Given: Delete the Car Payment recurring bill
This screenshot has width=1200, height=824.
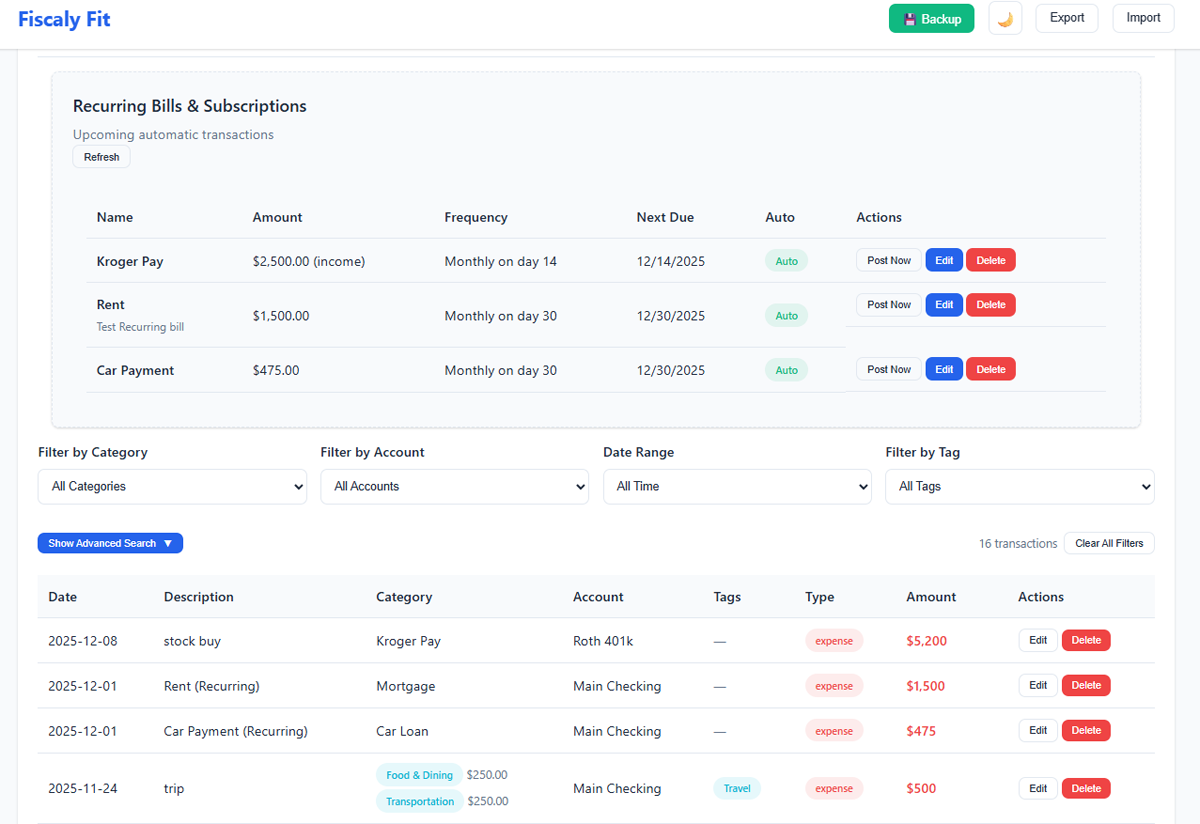Looking at the screenshot, I should click(x=990, y=368).
